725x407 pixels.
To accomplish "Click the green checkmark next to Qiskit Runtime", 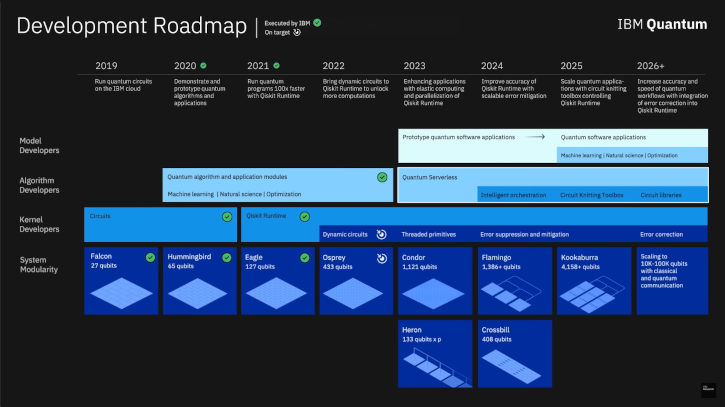I will [305, 216].
